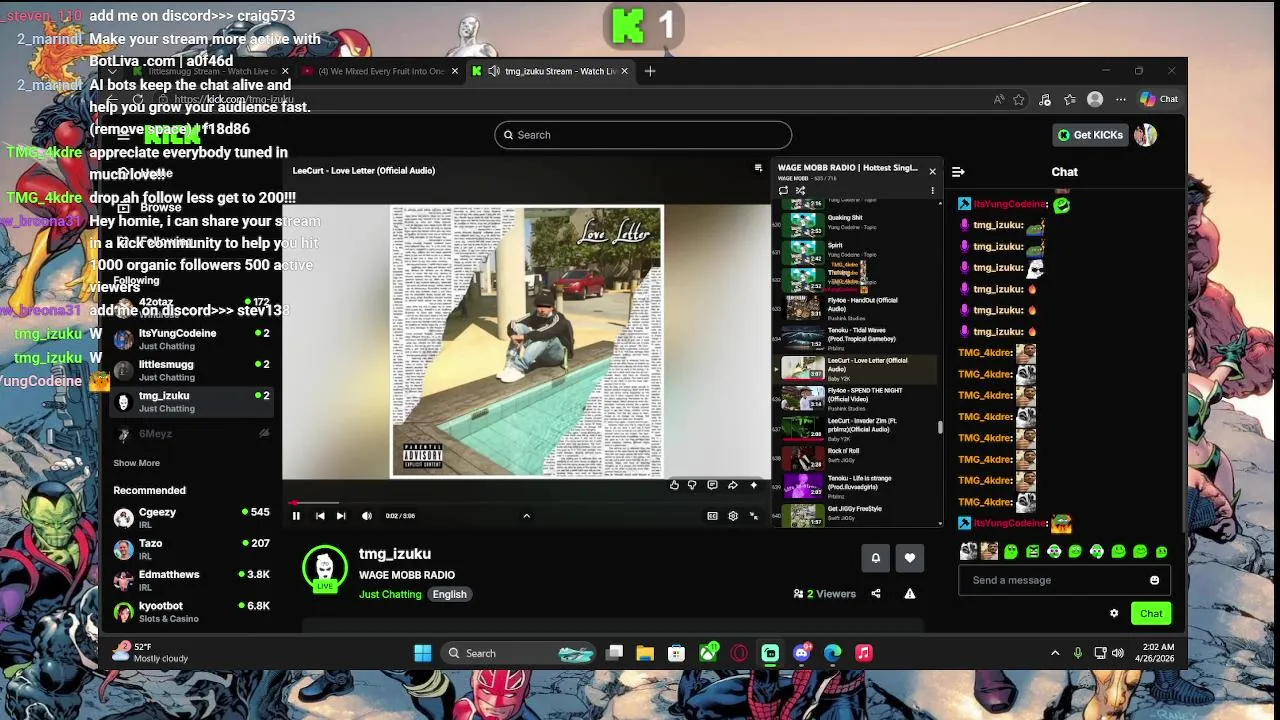Viewport: 1280px width, 720px height.
Task: Pause the YouTube video in stream
Action: click(296, 516)
